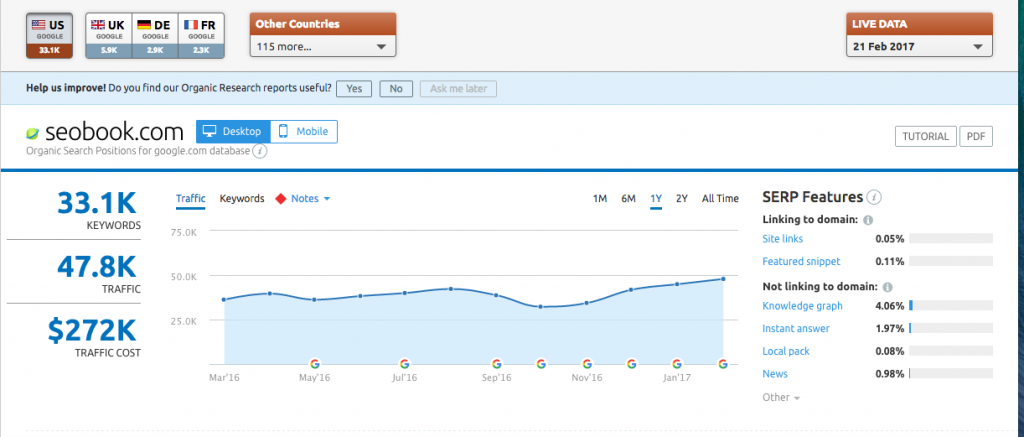1024x437 pixels.
Task: Set chart range to 6M
Action: [628, 199]
